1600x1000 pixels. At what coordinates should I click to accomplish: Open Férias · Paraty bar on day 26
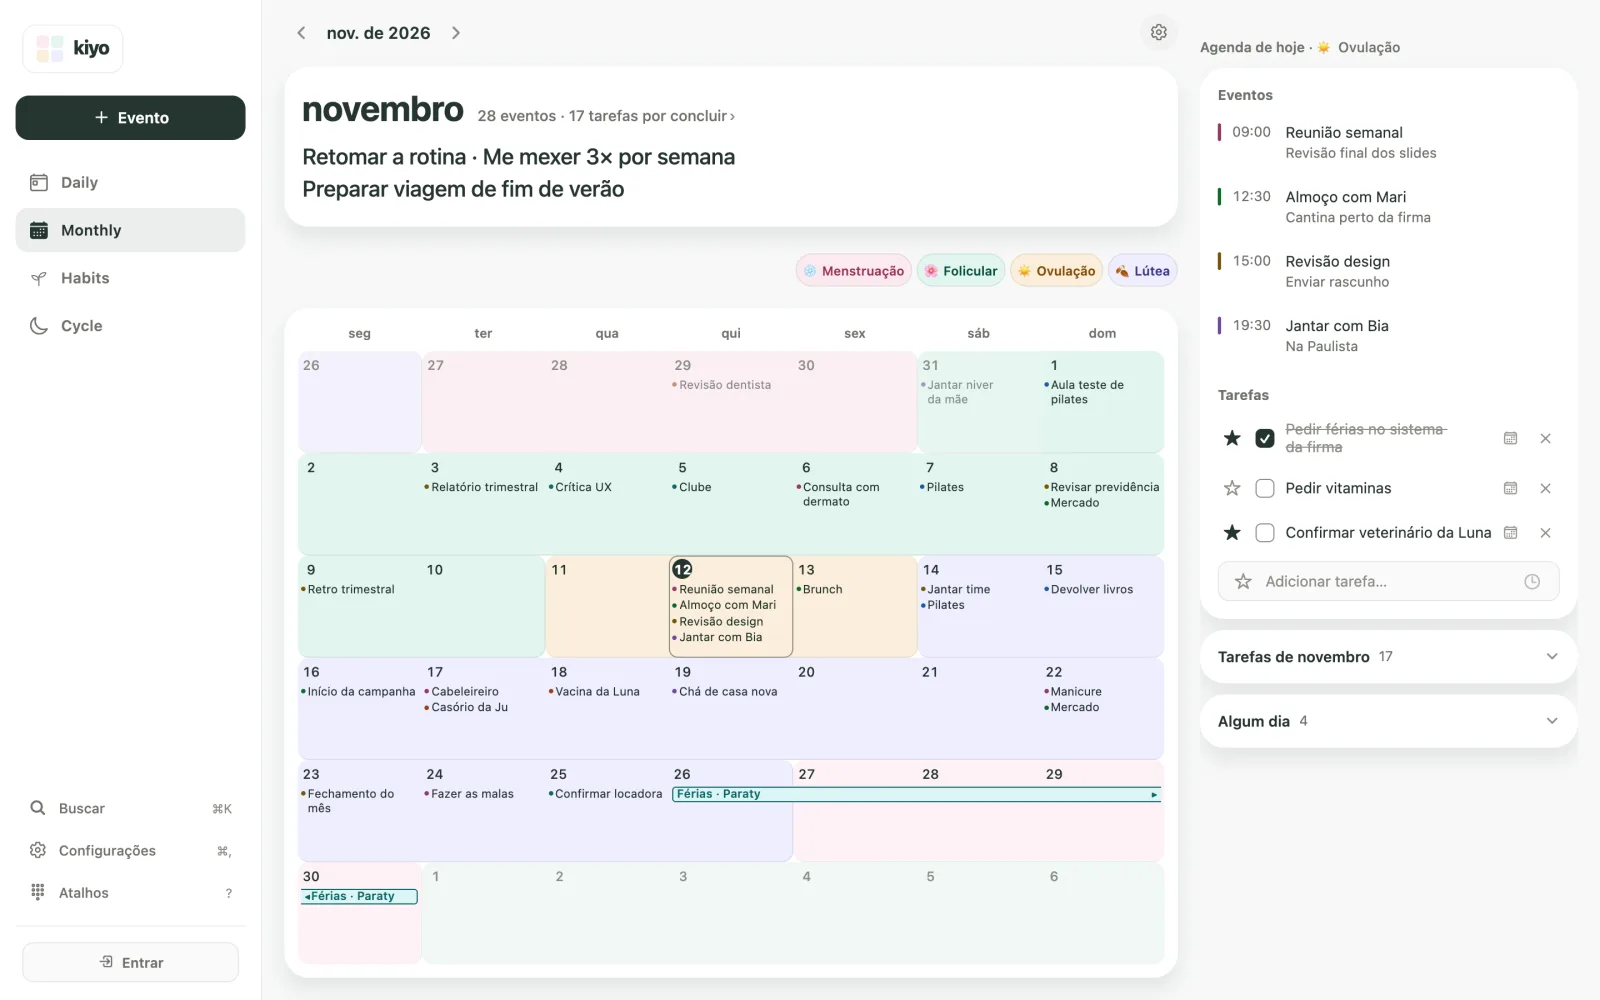click(917, 794)
